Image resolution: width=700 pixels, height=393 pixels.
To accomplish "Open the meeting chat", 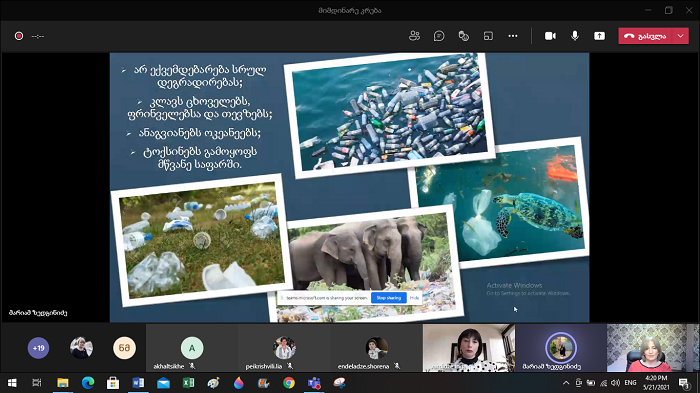I will pos(439,36).
